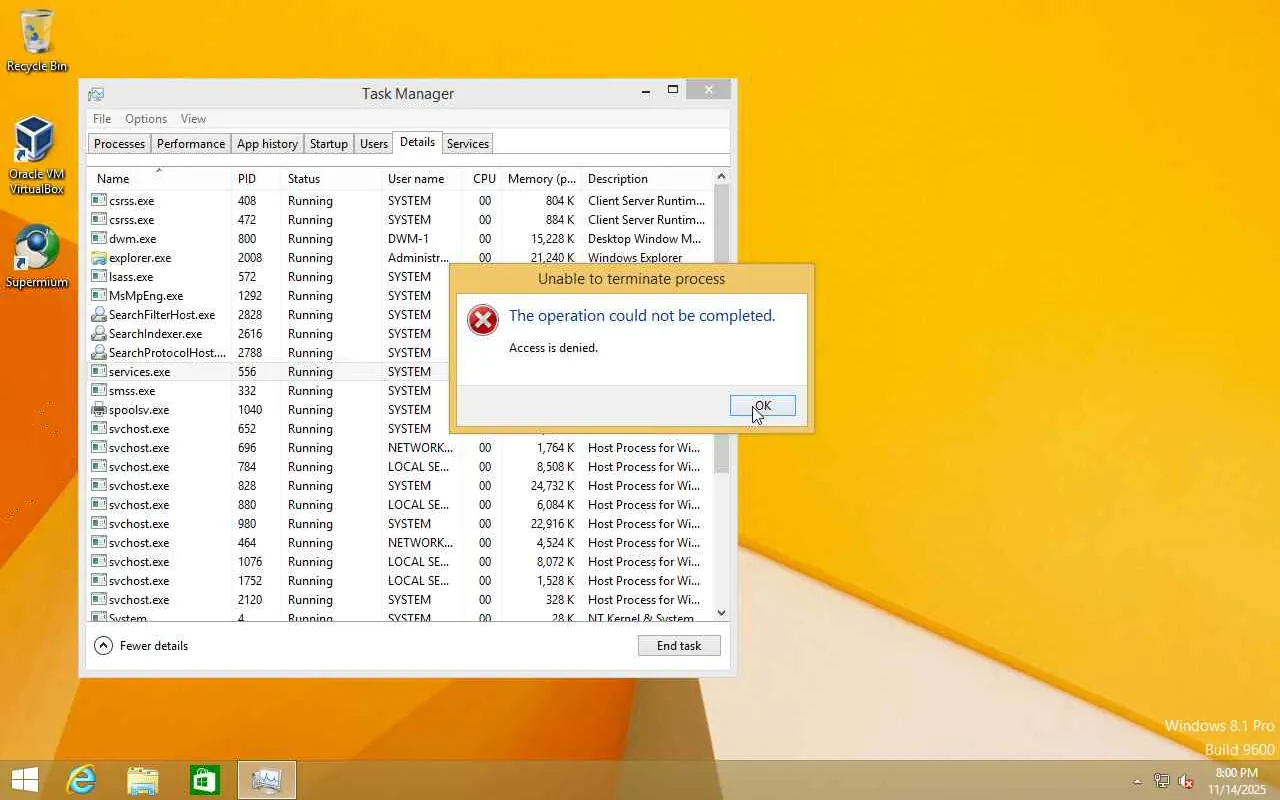This screenshot has width=1280, height=800.
Task: Click the SearchFilterHost.exe process icon
Action: (x=99, y=314)
